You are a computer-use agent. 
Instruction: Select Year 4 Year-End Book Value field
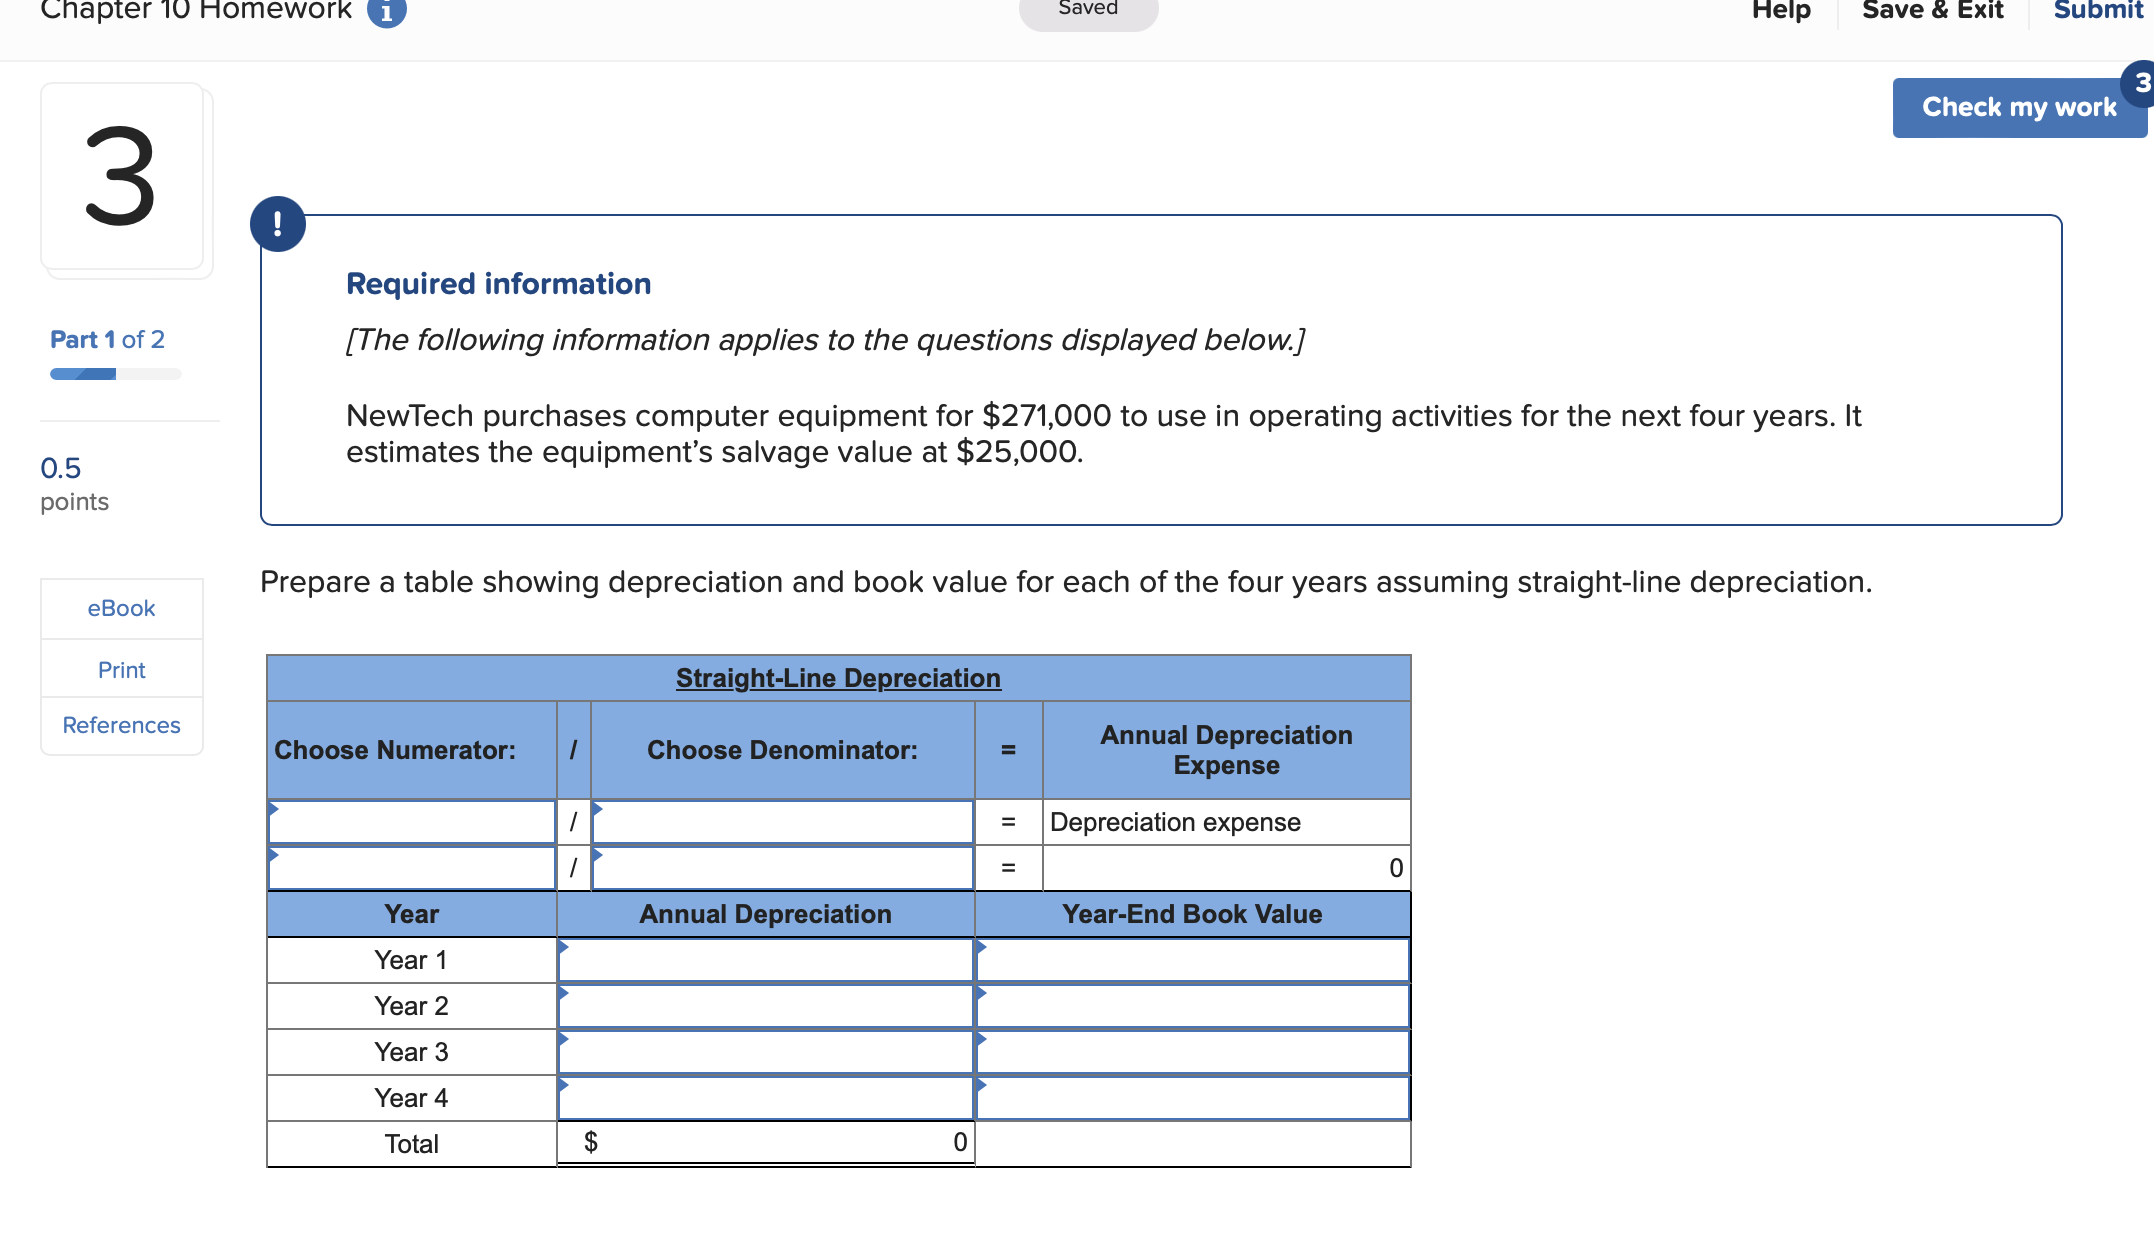point(1192,1098)
